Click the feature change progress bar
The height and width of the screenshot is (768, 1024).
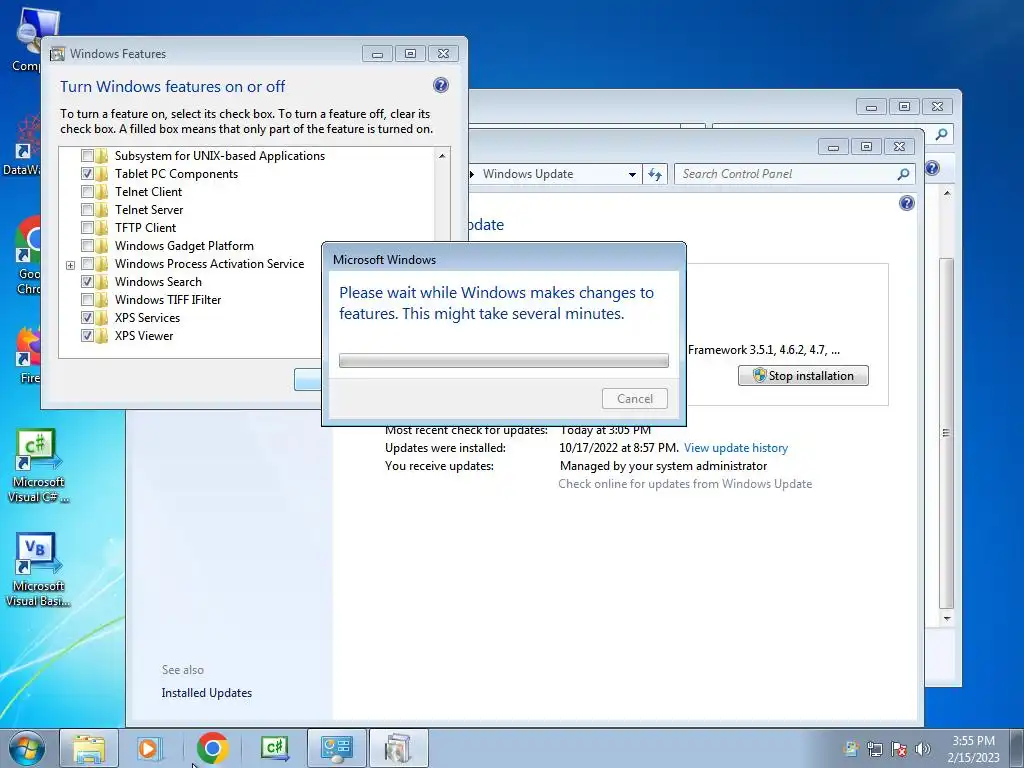coord(504,360)
